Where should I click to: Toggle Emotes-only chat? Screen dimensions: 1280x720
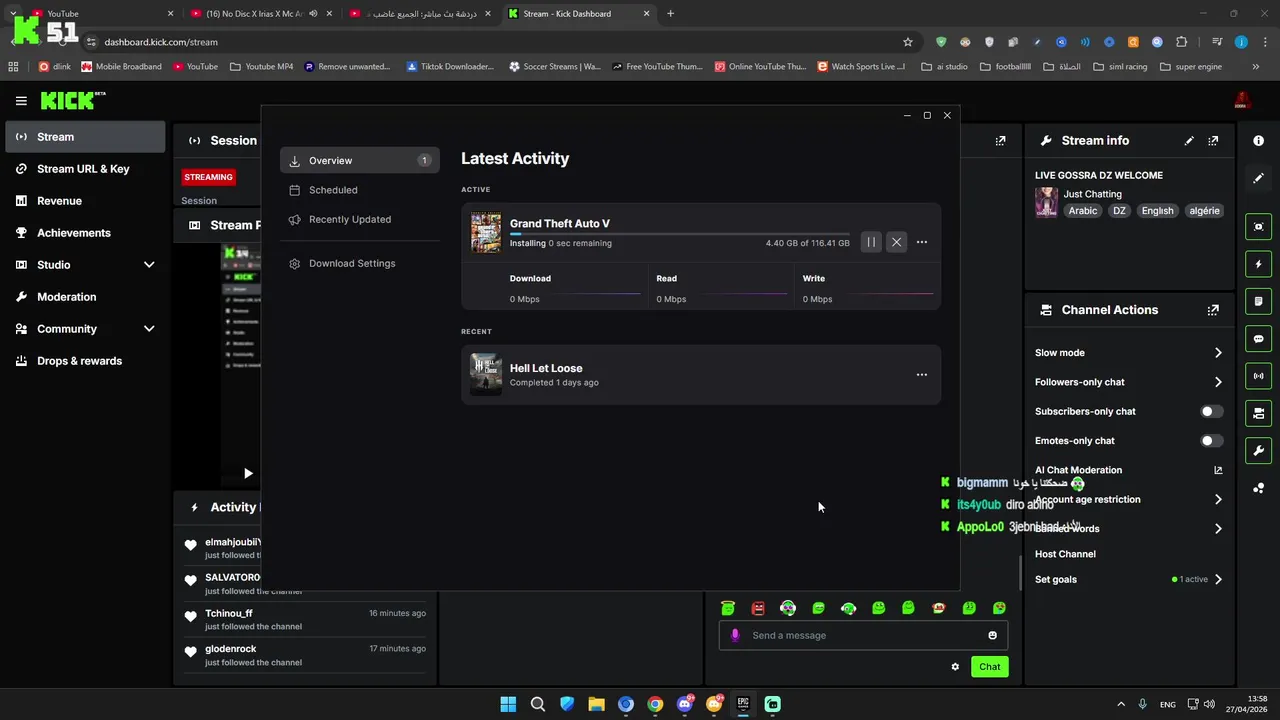(x=1211, y=441)
